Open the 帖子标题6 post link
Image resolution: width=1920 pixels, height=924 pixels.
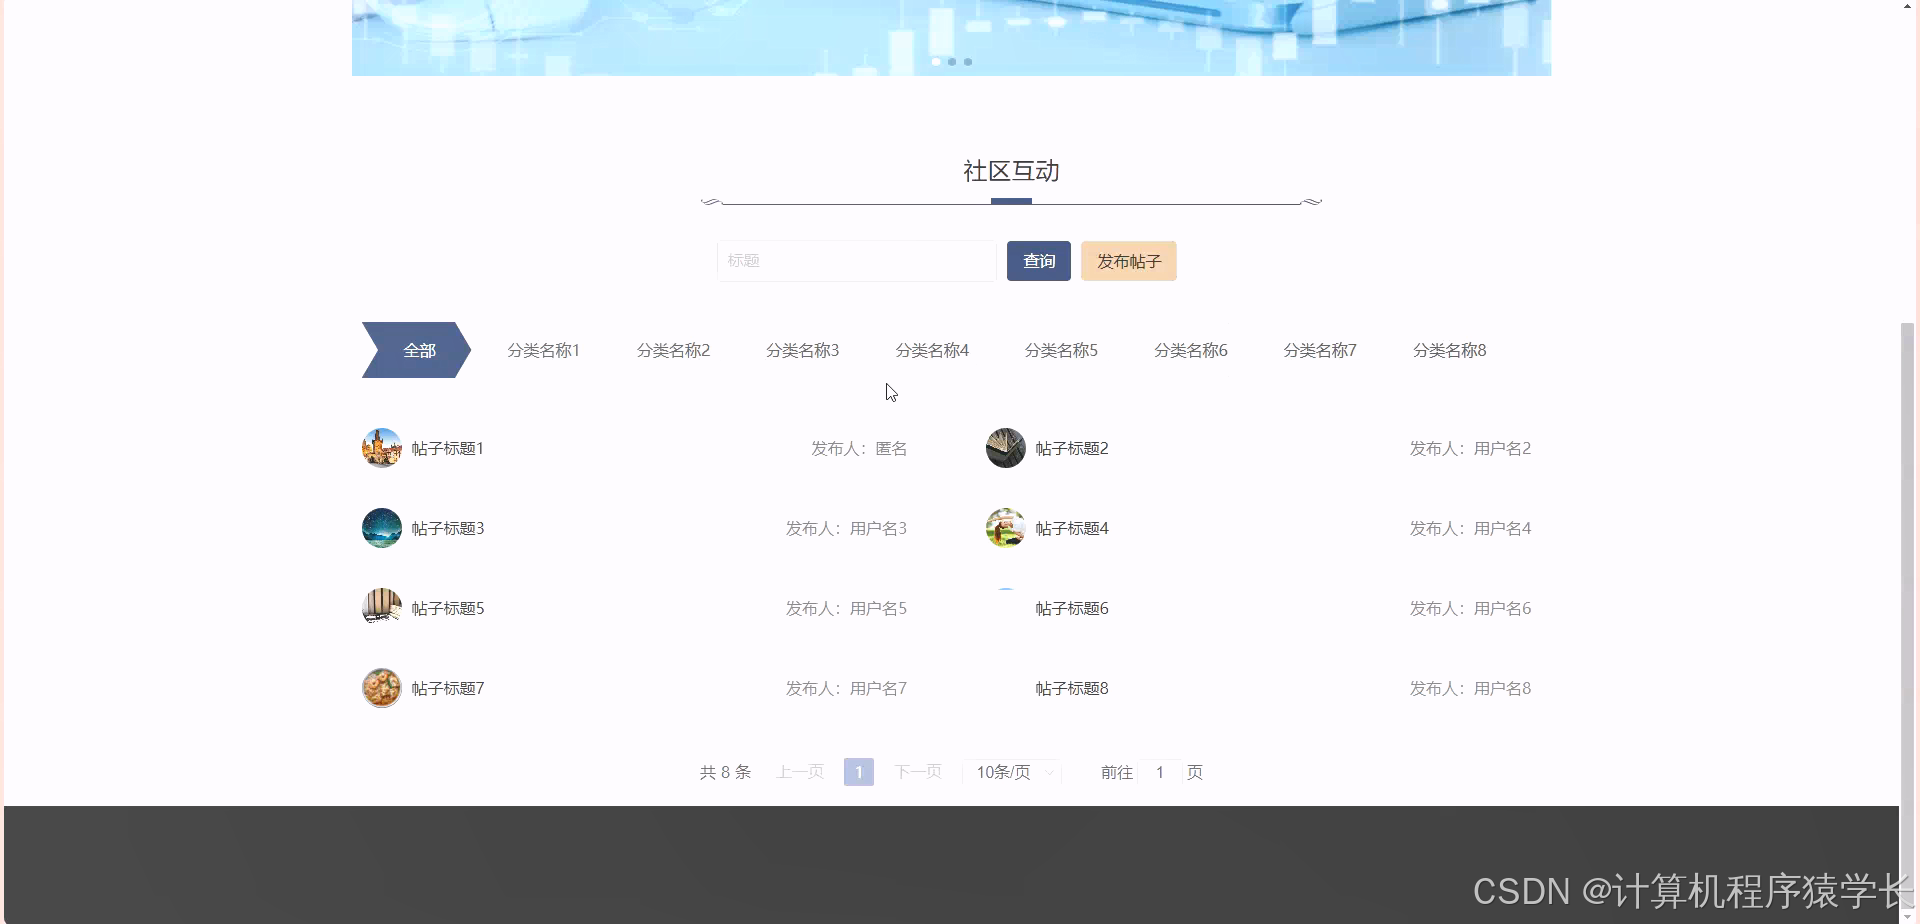pyautogui.click(x=1071, y=607)
